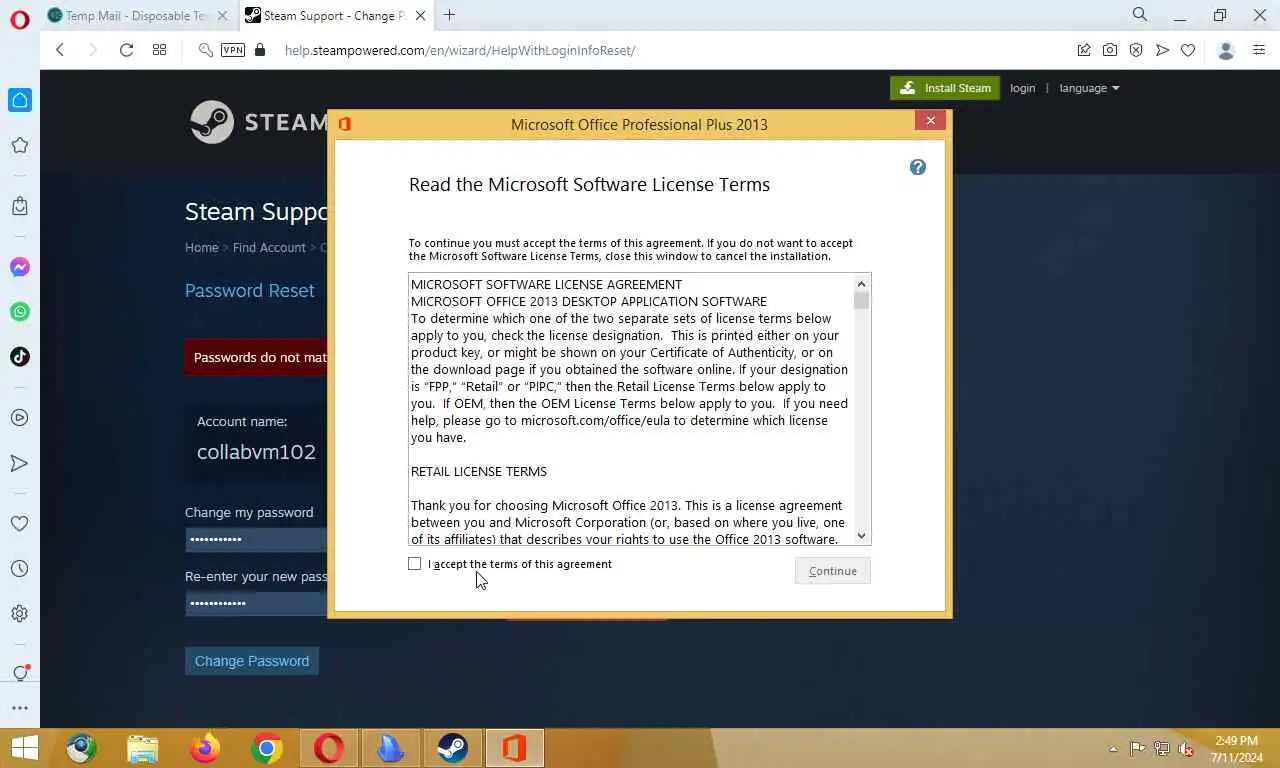The width and height of the screenshot is (1280, 768).
Task: Click the help.steampowered.com address field
Action: coord(460,50)
